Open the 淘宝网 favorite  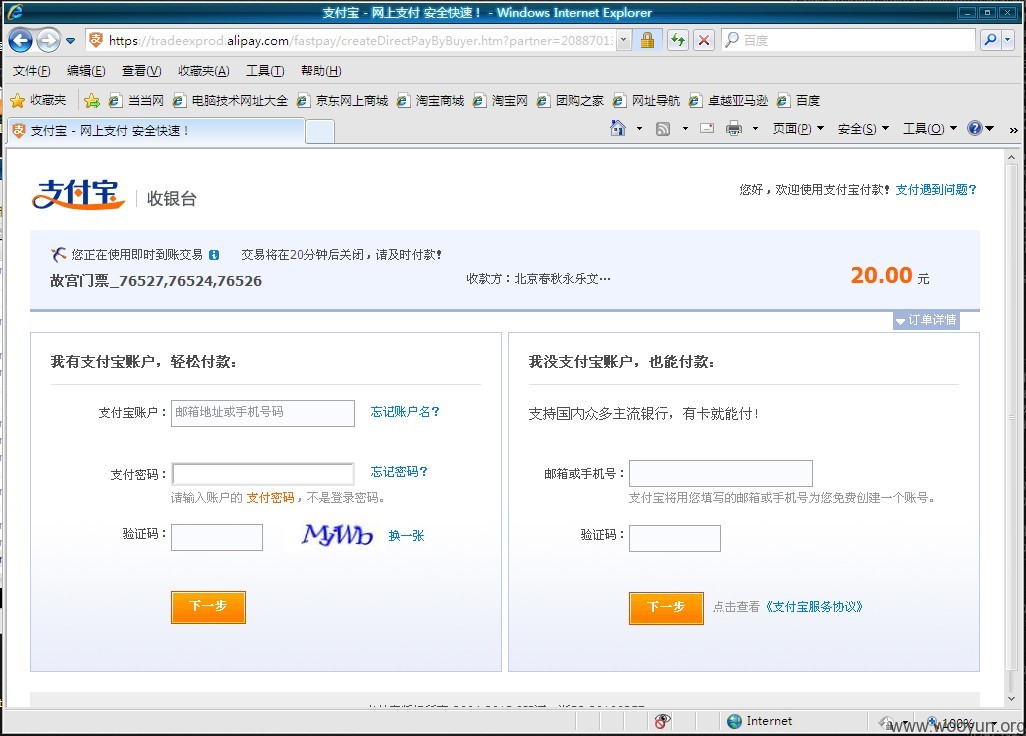[x=500, y=100]
